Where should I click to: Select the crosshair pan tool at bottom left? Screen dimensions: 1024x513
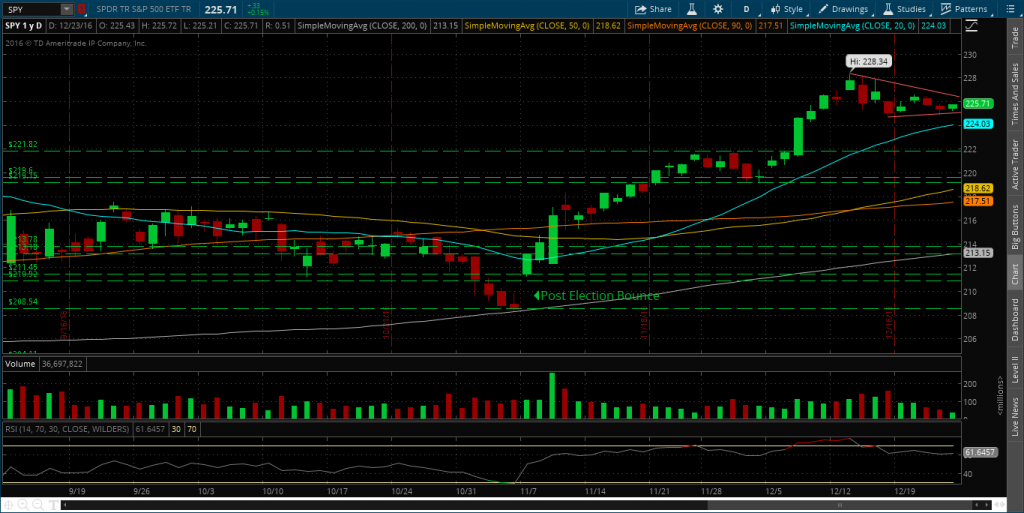pos(9,505)
